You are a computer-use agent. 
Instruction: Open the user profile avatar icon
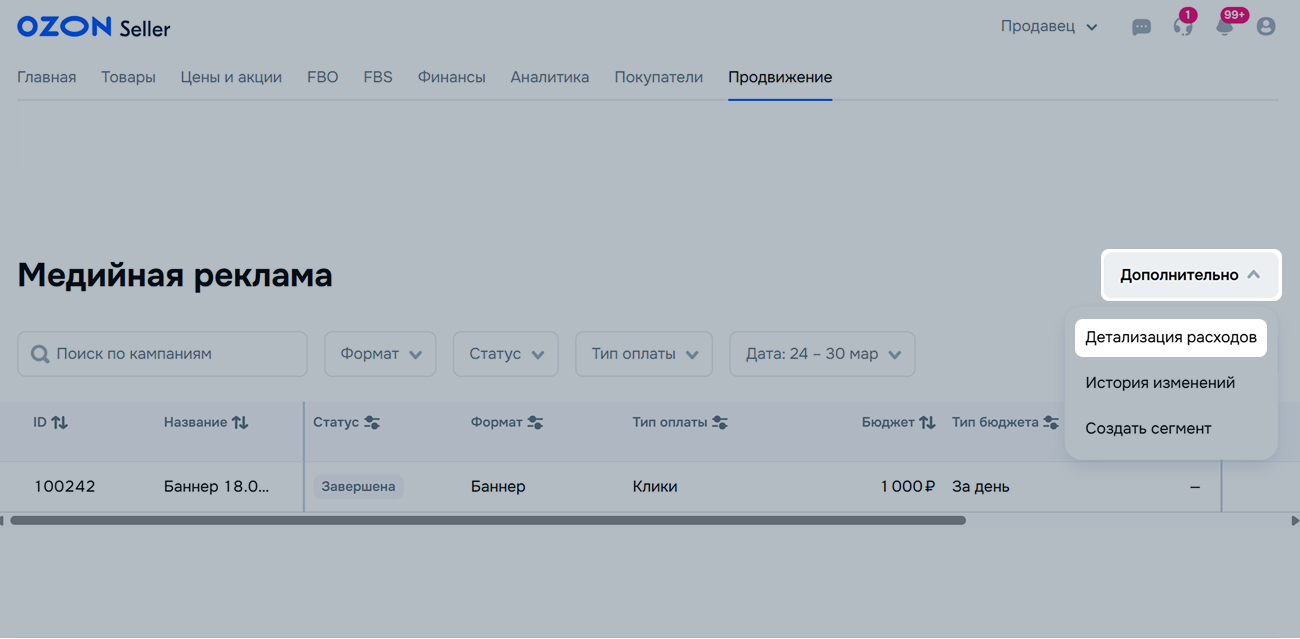[1266, 27]
